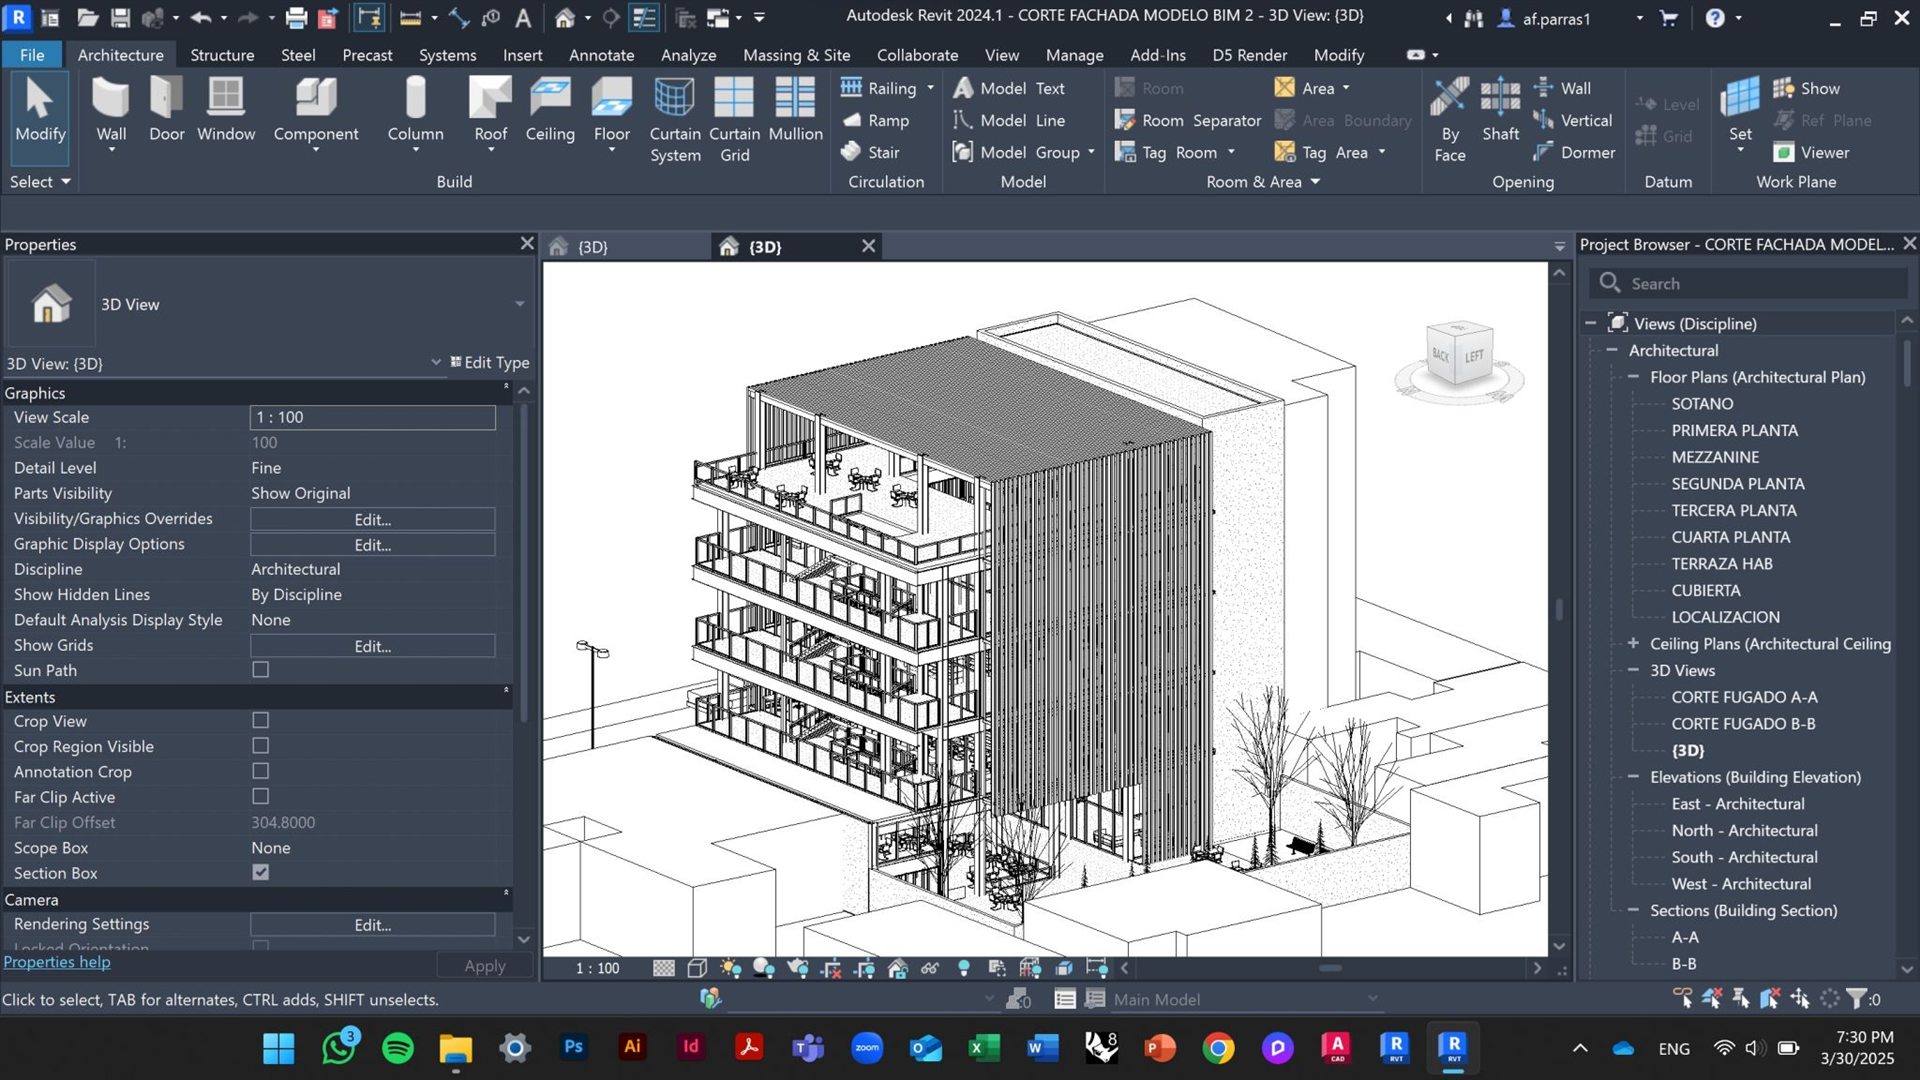Click the Open folder icon in quick access toolbar
Screen dimensions: 1920x1080
click(87, 17)
